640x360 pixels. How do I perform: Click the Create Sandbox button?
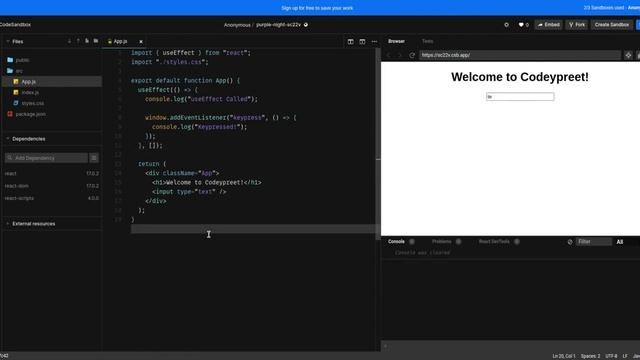tap(611, 25)
